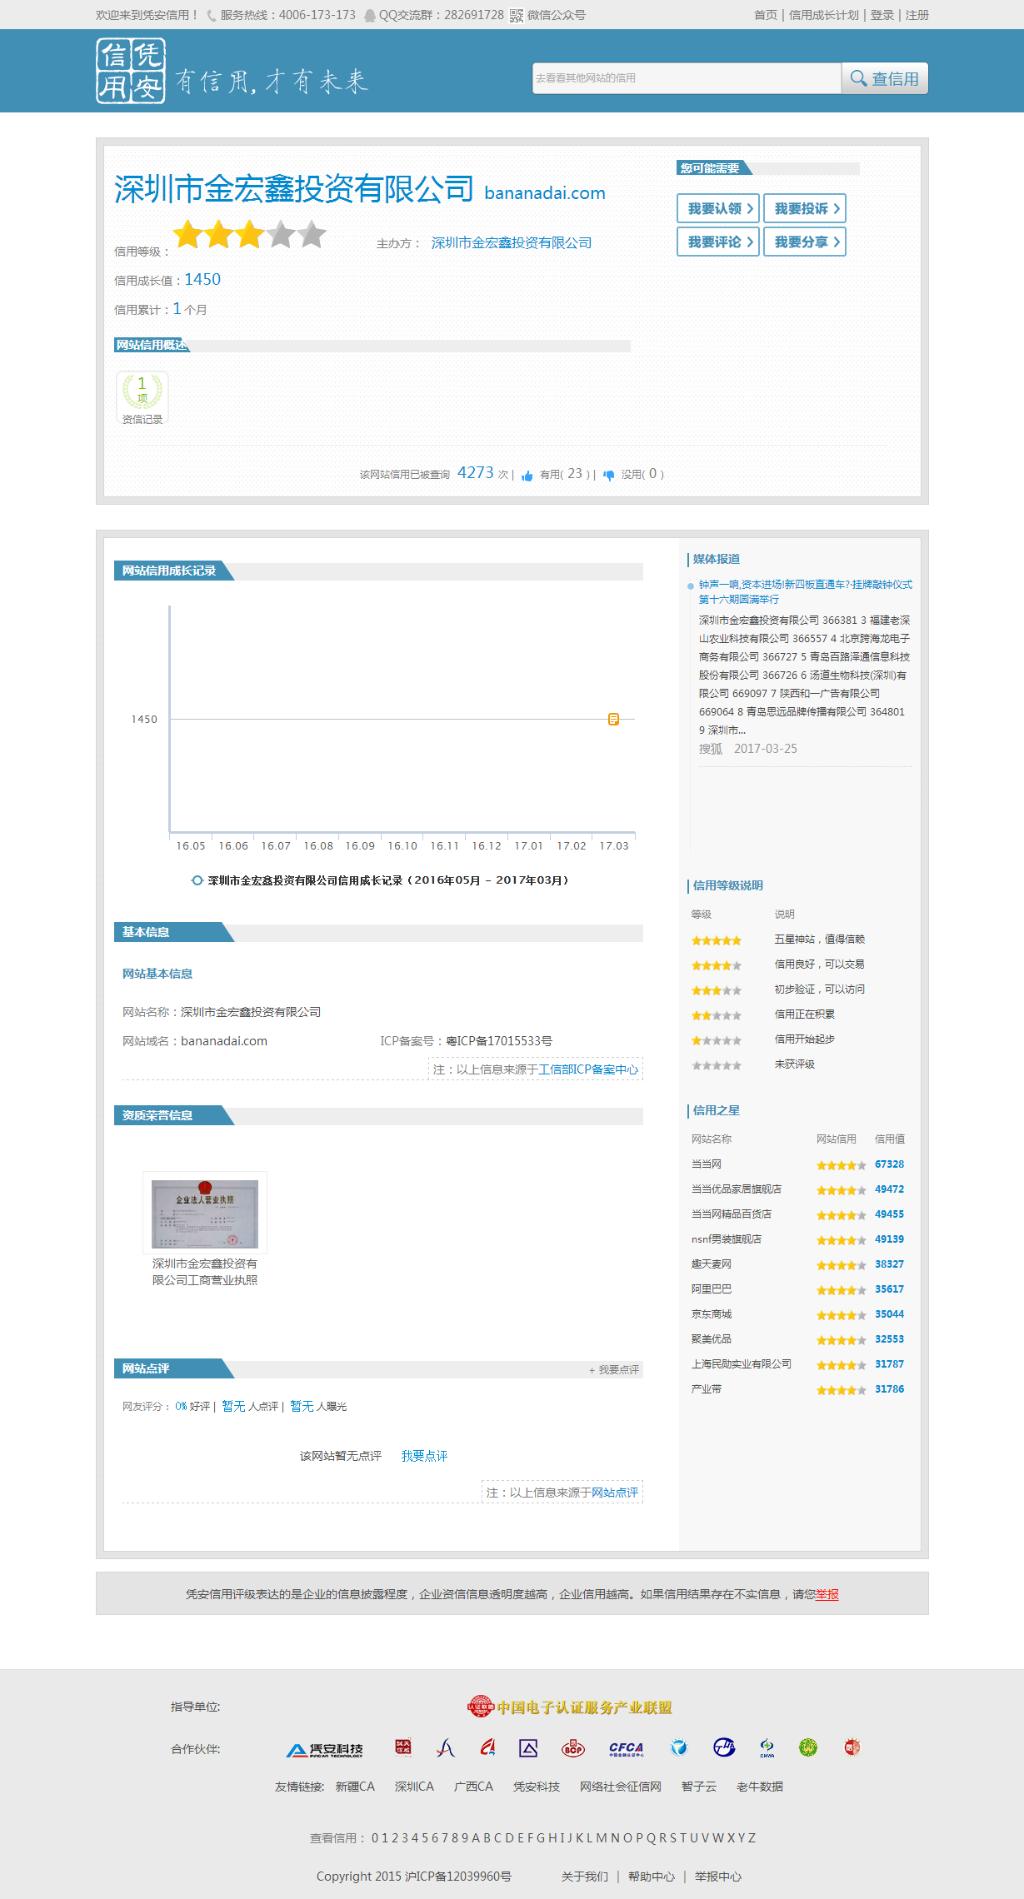Click the blue shield partner logo
Viewport: 1024px width, 1899px height.
(x=679, y=1748)
